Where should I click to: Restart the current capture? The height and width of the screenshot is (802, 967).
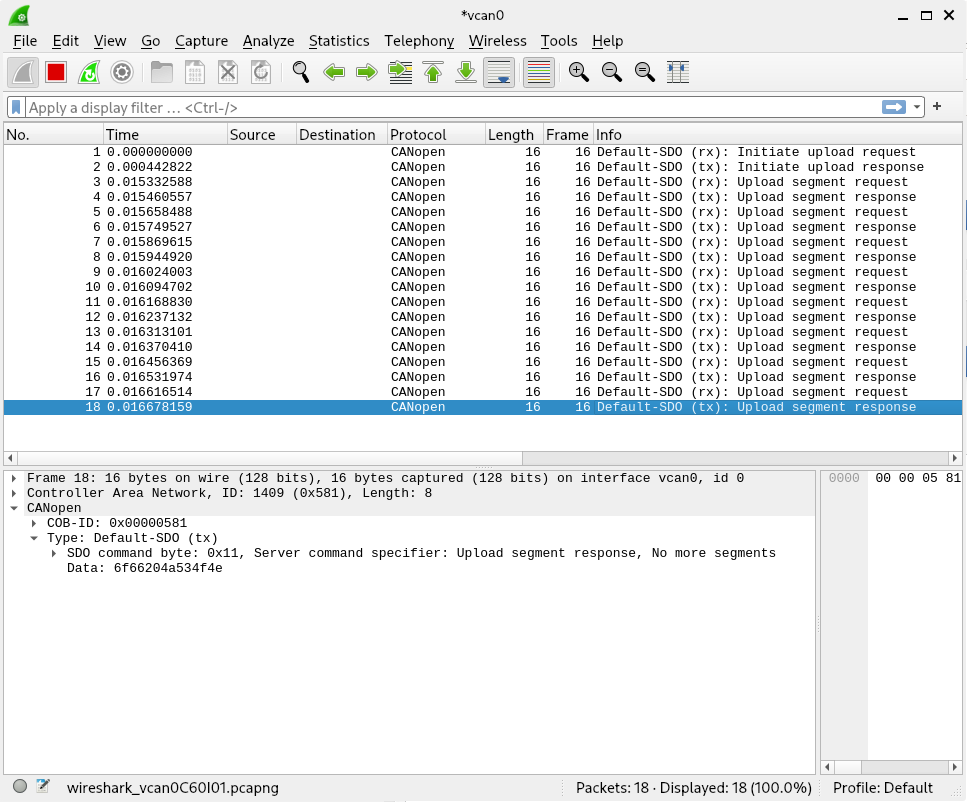(89, 72)
